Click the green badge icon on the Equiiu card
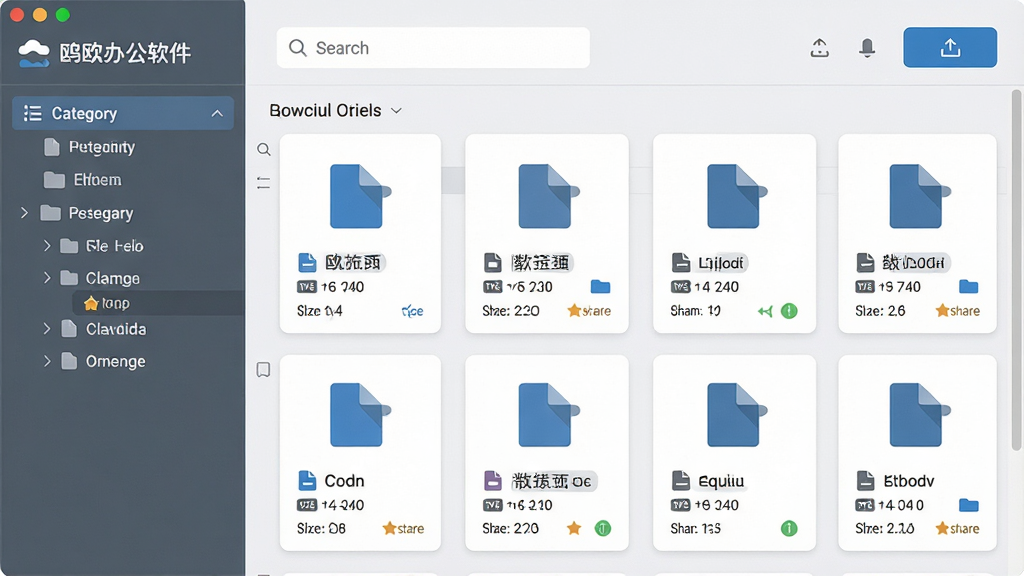 click(789, 528)
